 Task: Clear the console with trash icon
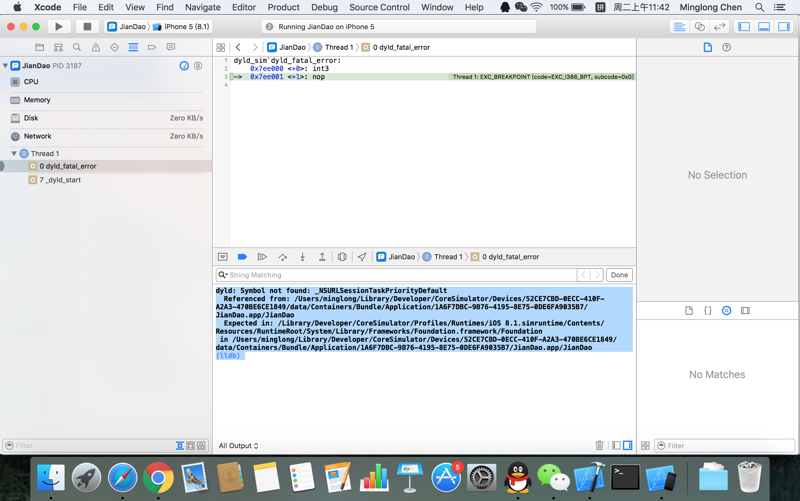pos(599,445)
